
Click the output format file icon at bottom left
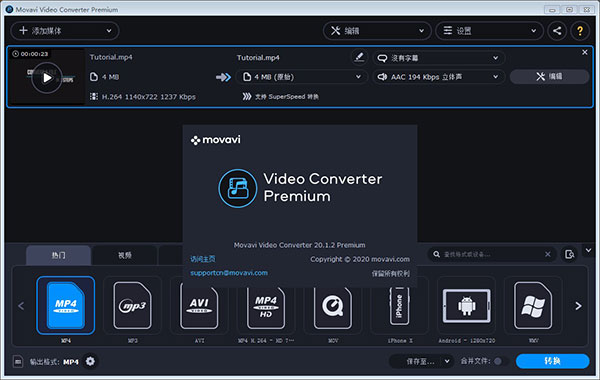[x=18, y=361]
